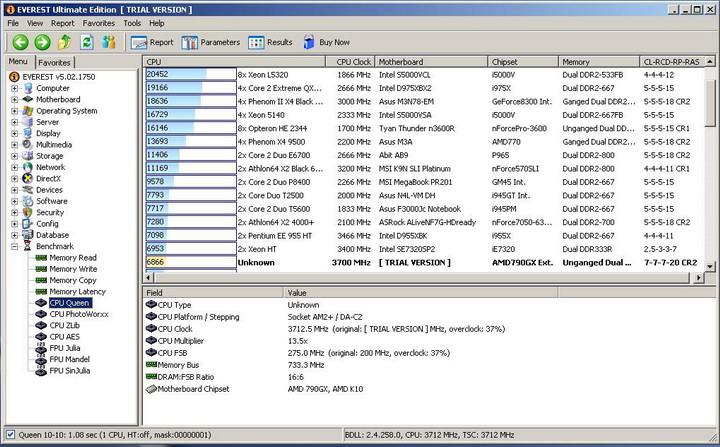Toggle the Queen 10-10 status bar checkbox
The width and height of the screenshot is (720, 447).
click(x=10, y=435)
